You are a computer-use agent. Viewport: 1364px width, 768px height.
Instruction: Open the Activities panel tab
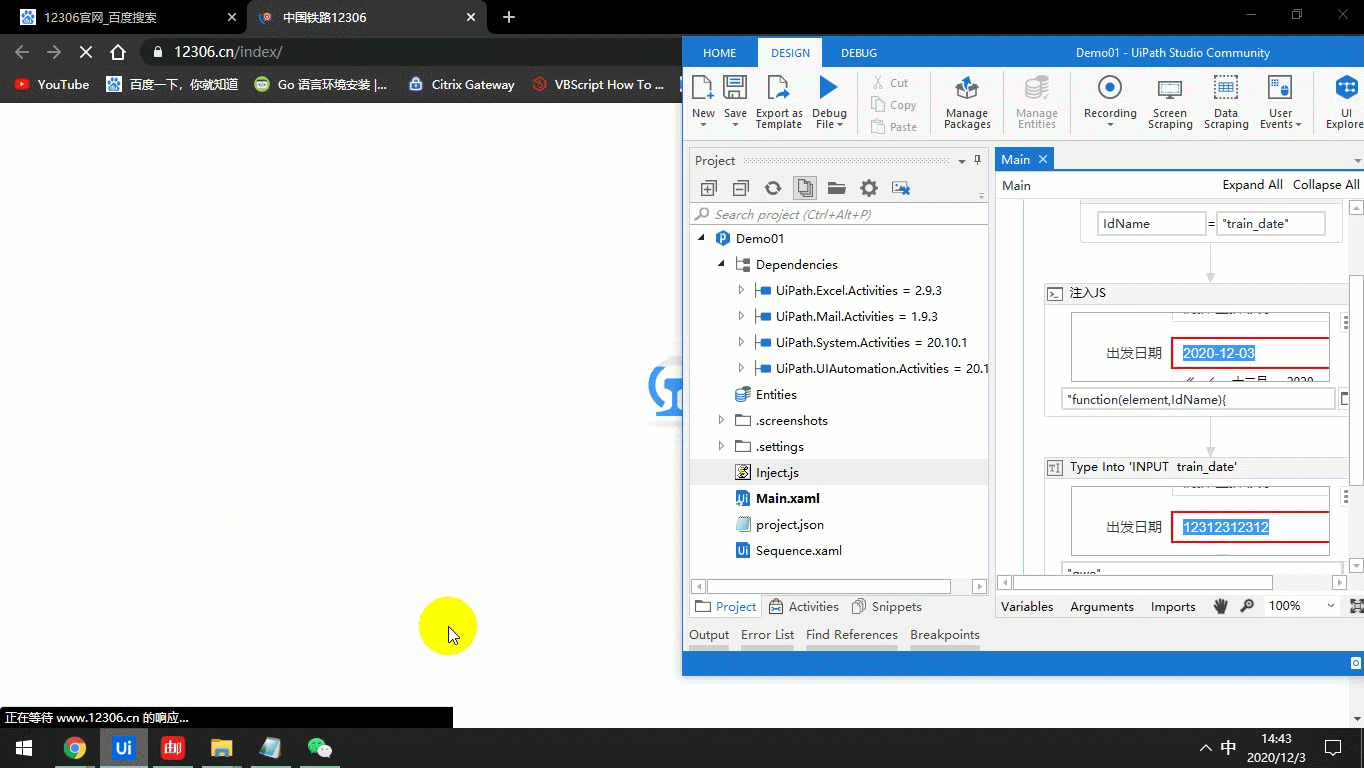803,606
